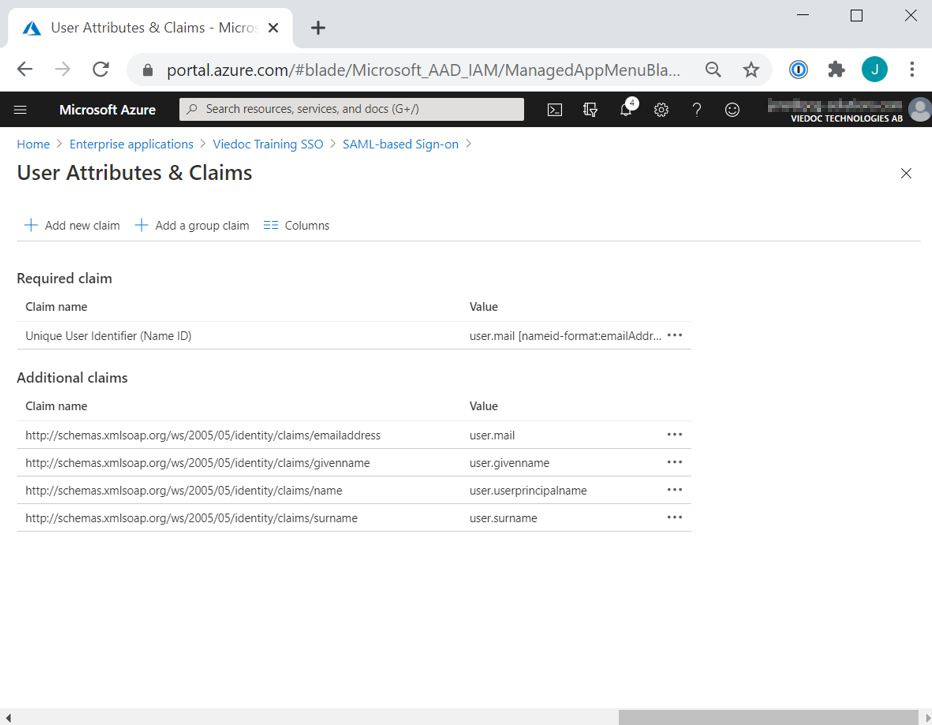932x725 pixels.
Task: Select the givenname claim row
Action: 198,463
